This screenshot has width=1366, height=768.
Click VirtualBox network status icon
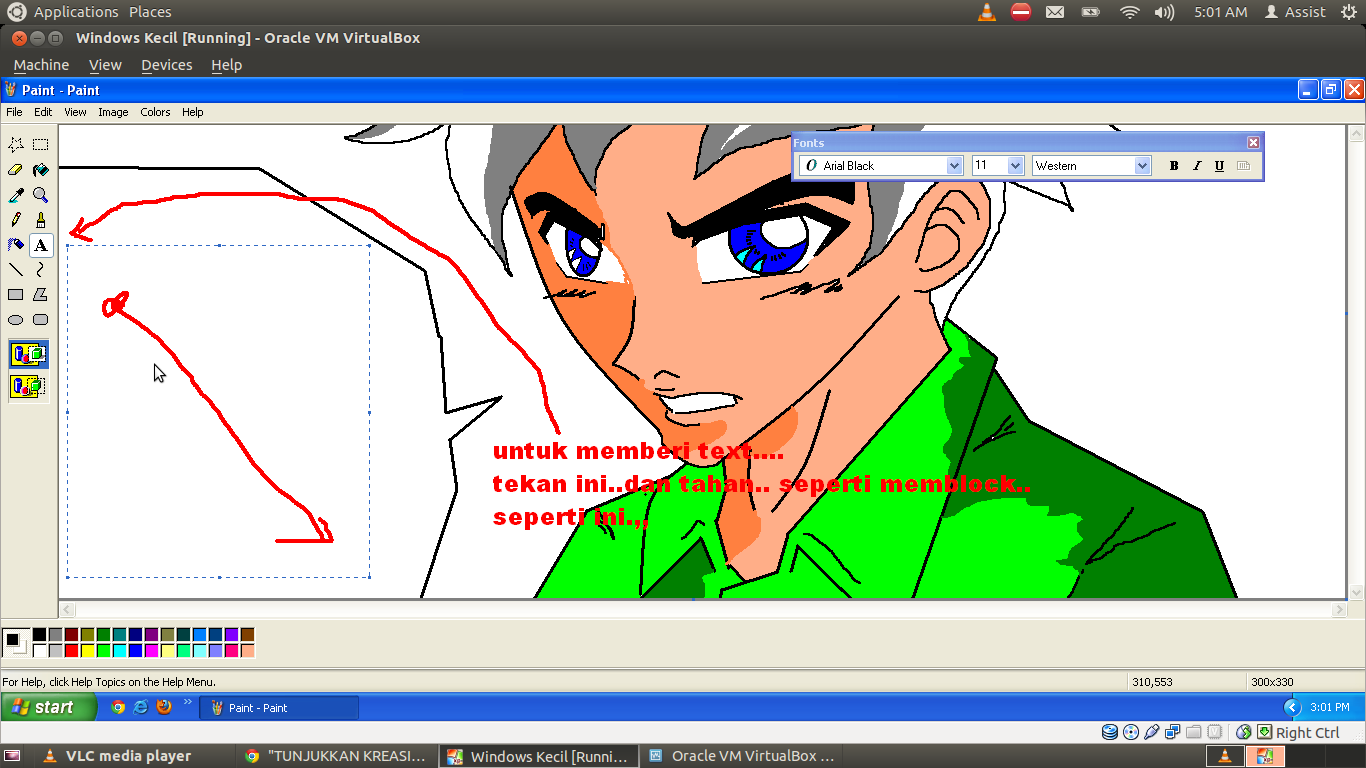click(x=1173, y=732)
